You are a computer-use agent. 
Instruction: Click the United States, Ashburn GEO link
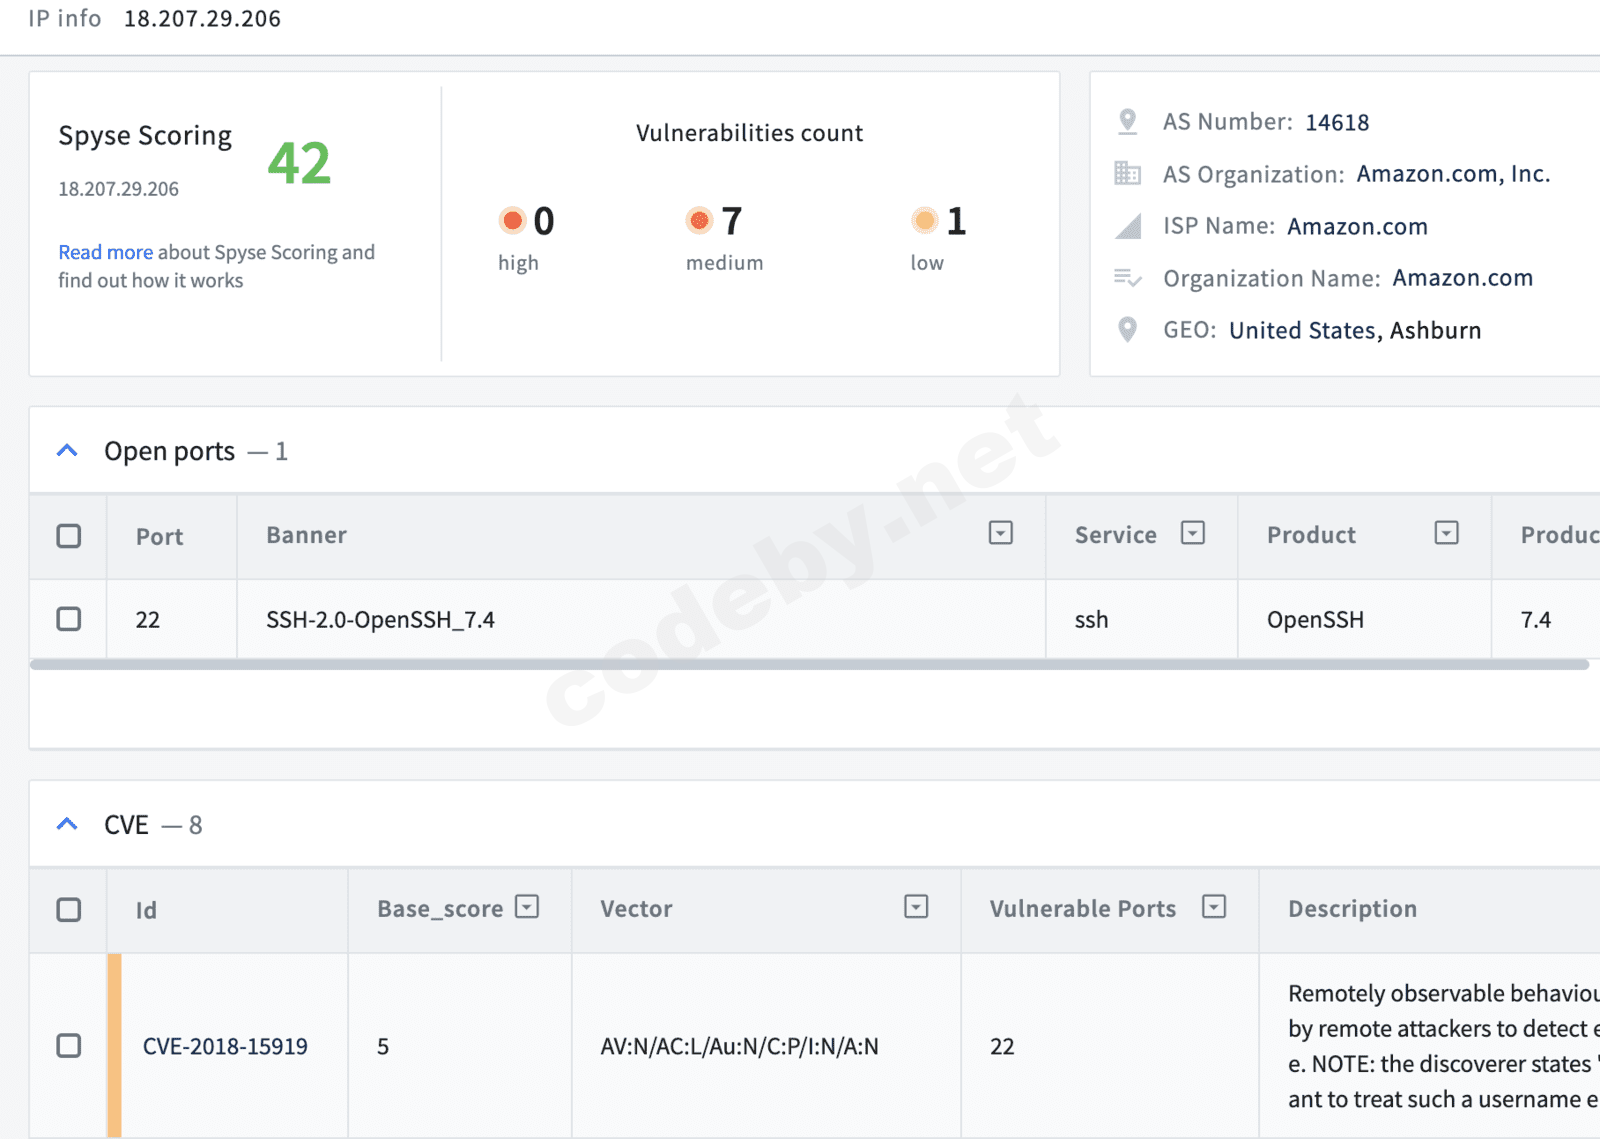click(x=1355, y=331)
